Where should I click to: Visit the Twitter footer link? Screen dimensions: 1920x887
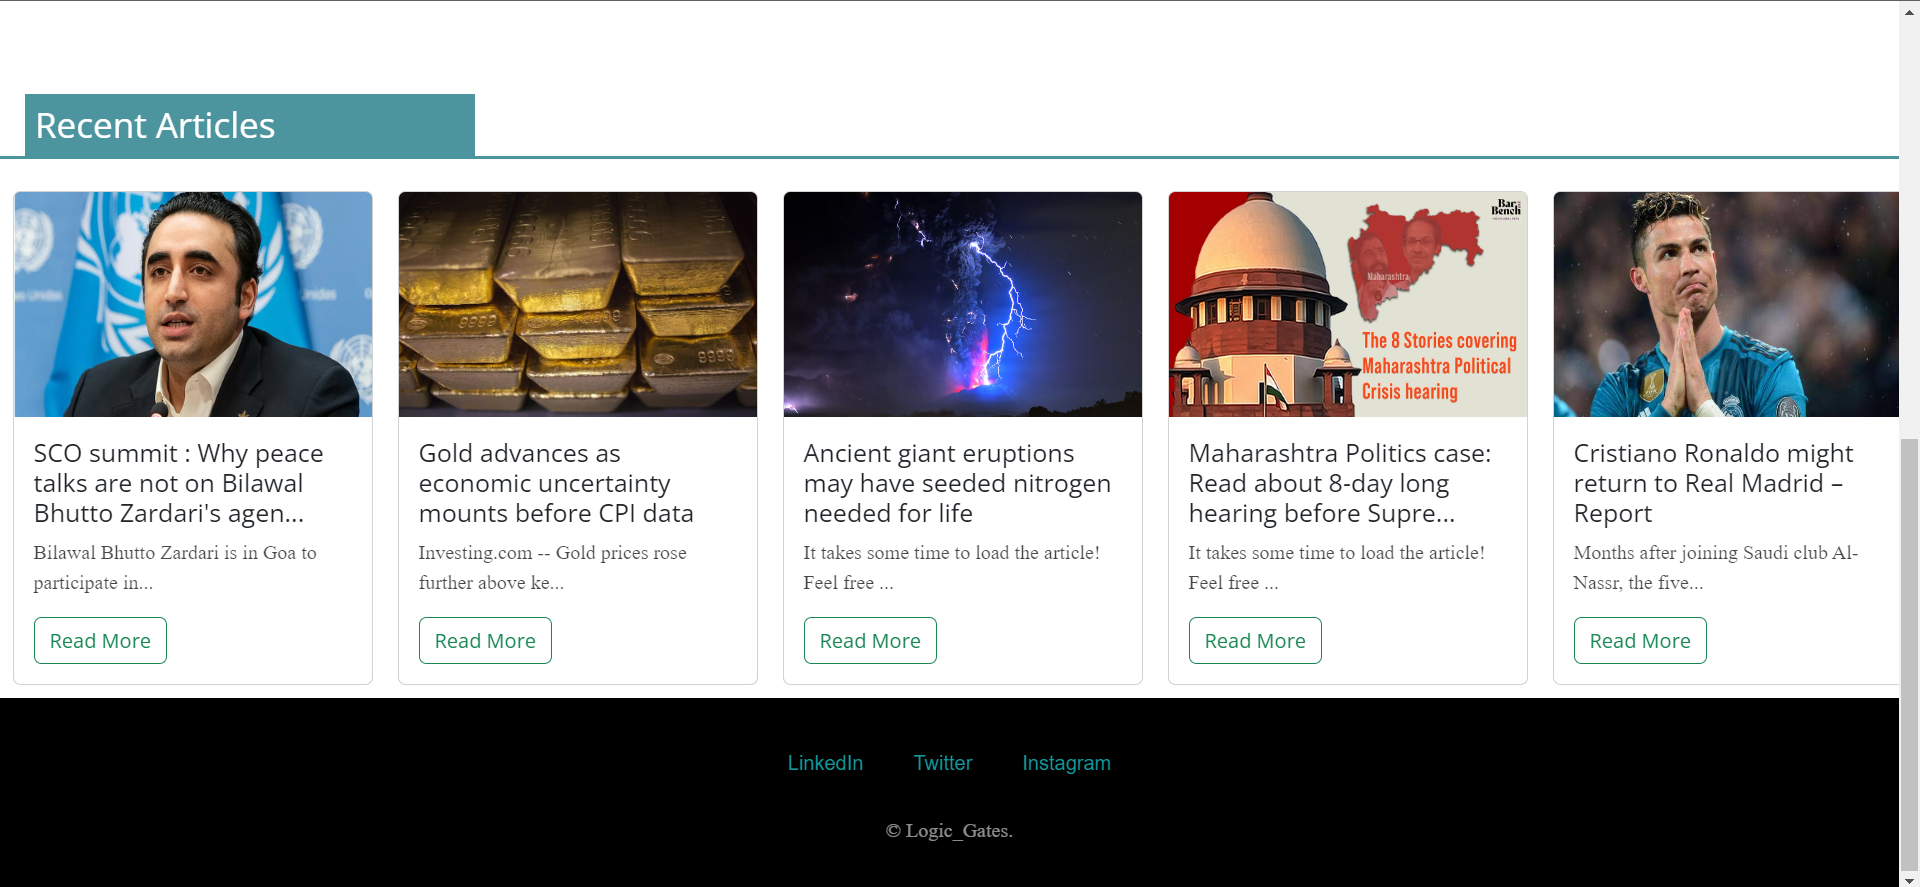943,763
